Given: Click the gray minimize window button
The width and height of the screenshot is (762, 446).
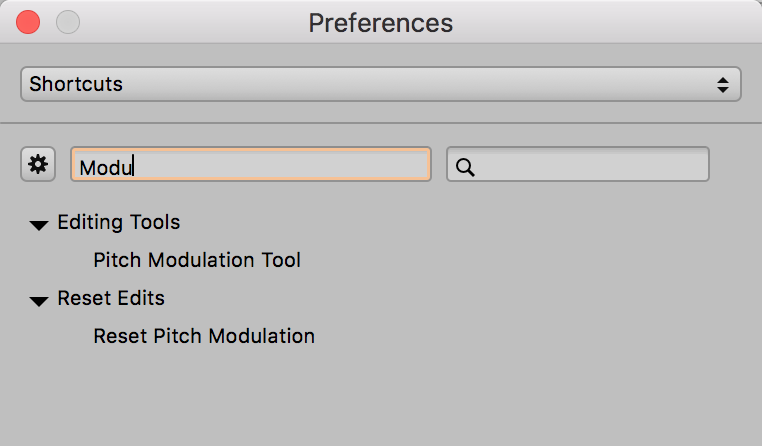Looking at the screenshot, I should [68, 21].
